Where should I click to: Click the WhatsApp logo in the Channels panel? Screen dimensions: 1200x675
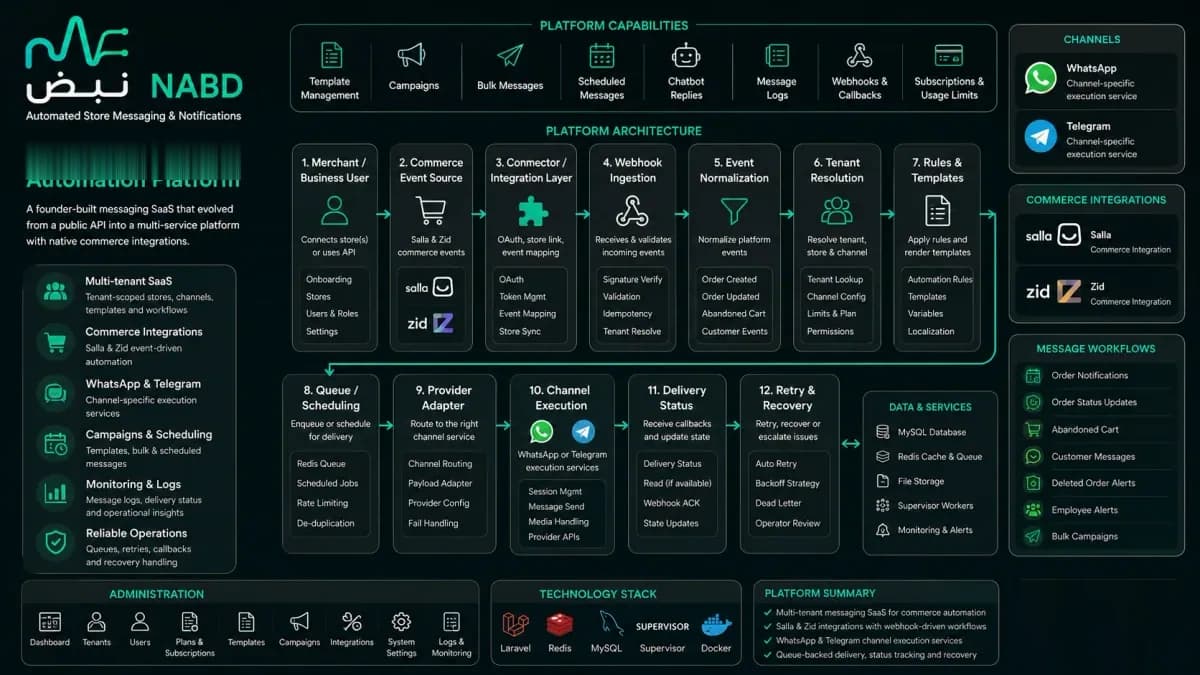[1040, 78]
